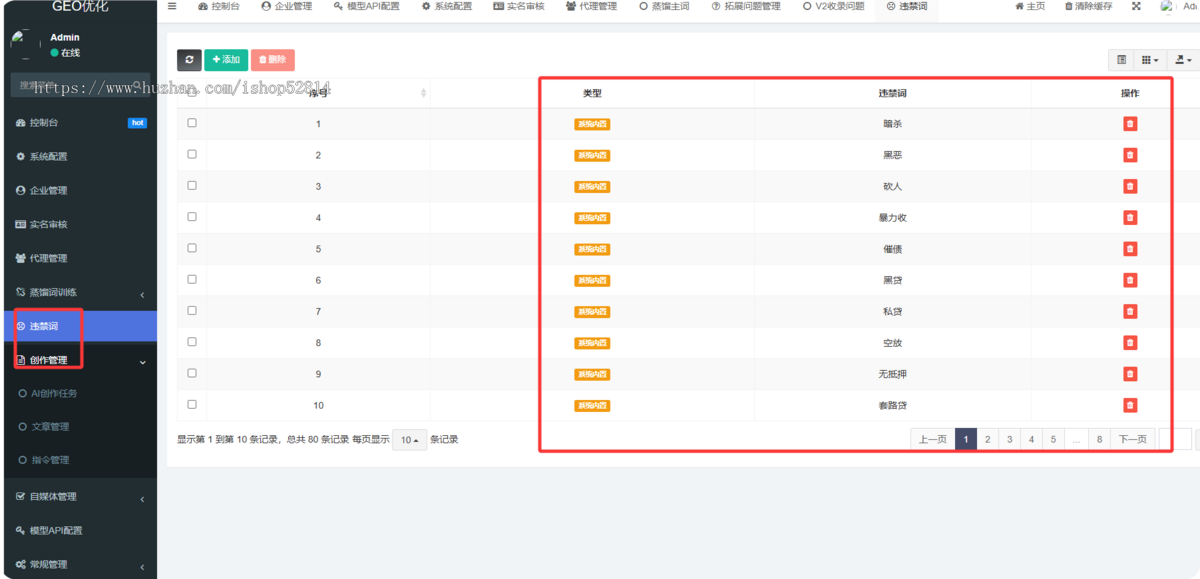1200x579 pixels.
Task: Toggle fullscreen with the expand-arrows icon
Action: [1136, 6]
